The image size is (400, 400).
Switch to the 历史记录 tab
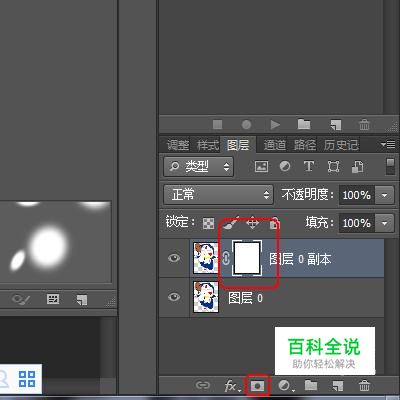pyautogui.click(x=341, y=145)
